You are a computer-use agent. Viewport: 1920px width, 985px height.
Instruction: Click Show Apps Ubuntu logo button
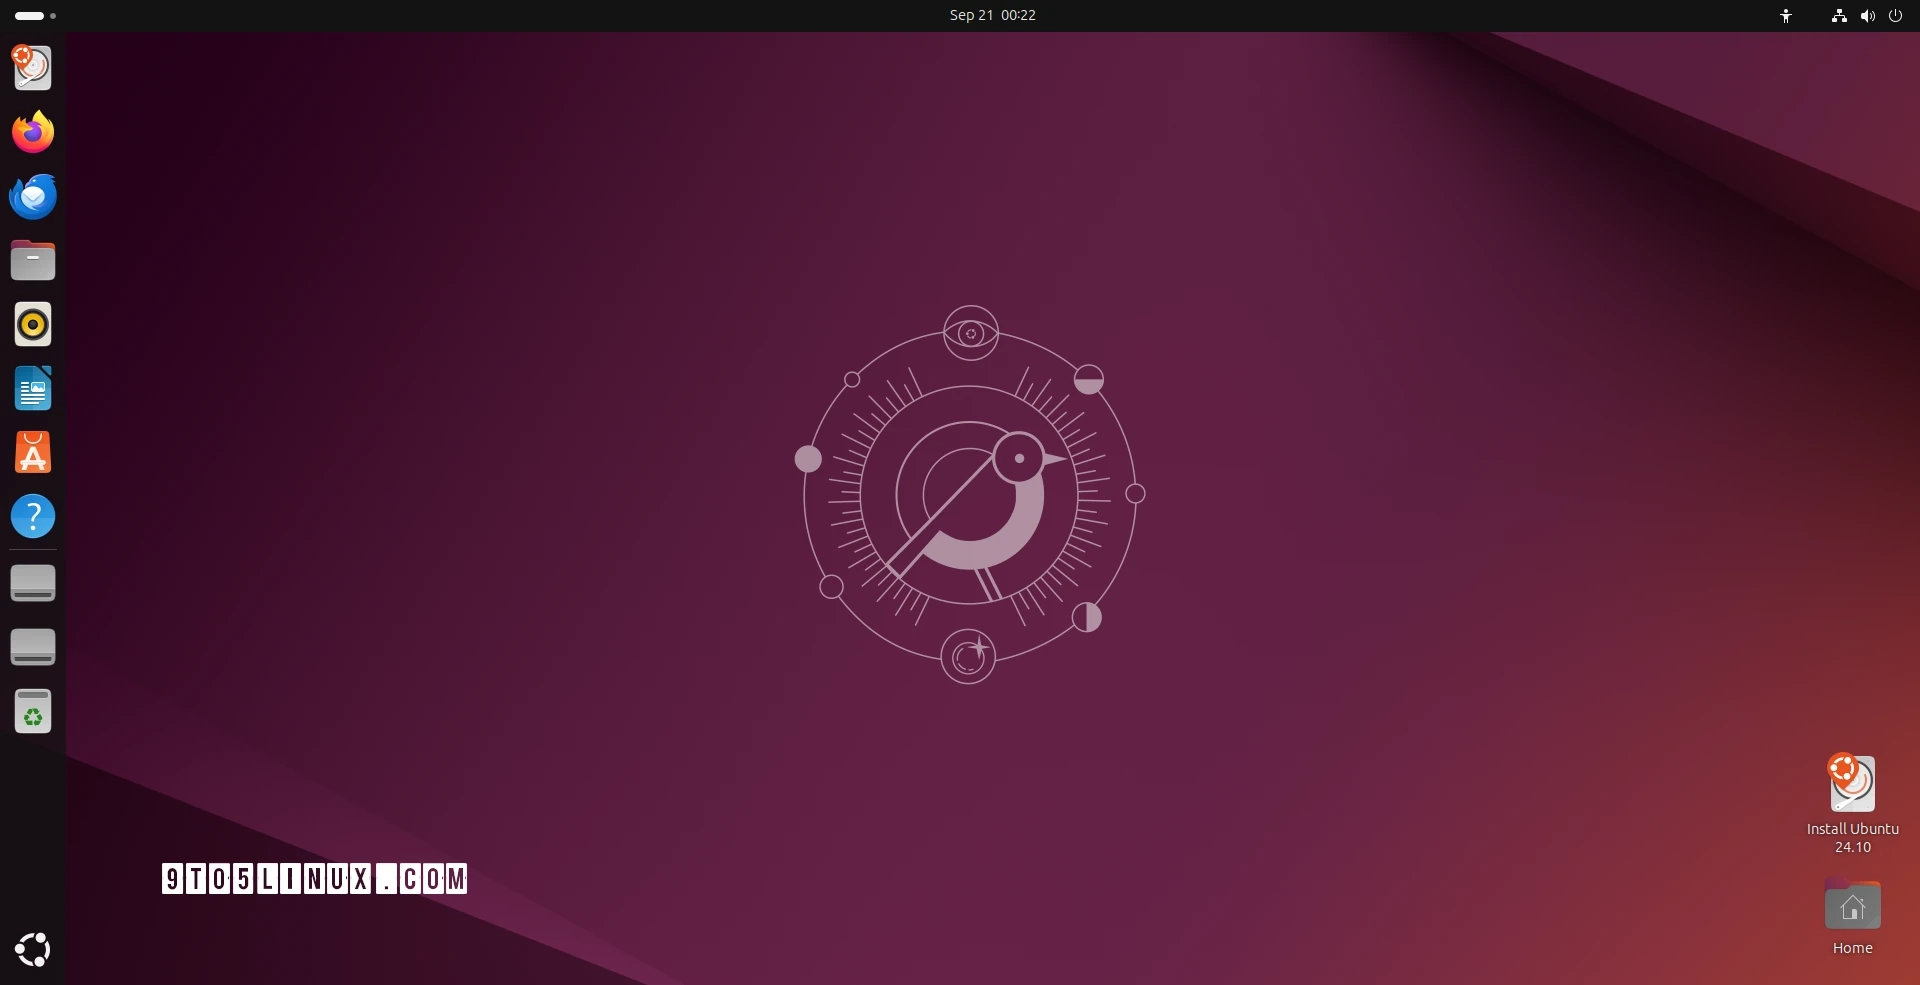[33, 950]
